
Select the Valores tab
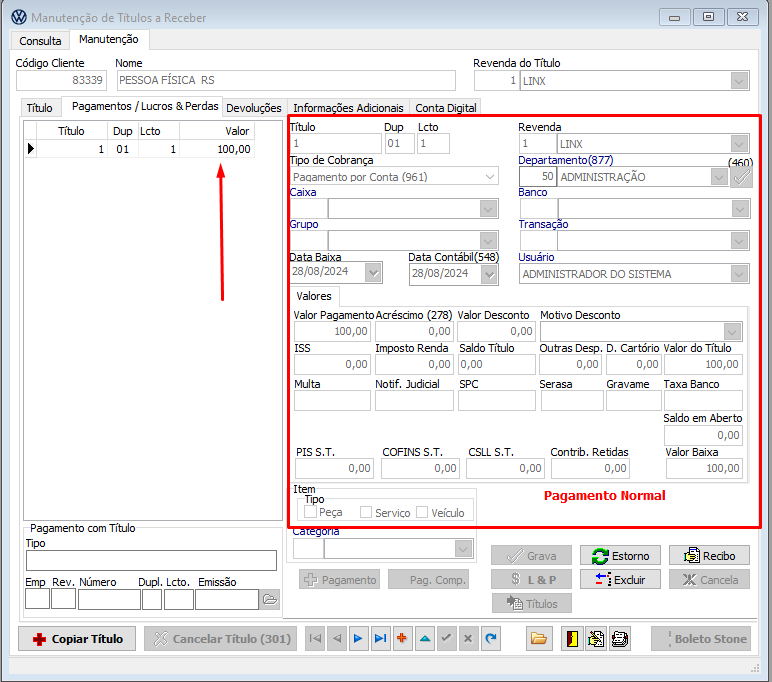click(314, 296)
